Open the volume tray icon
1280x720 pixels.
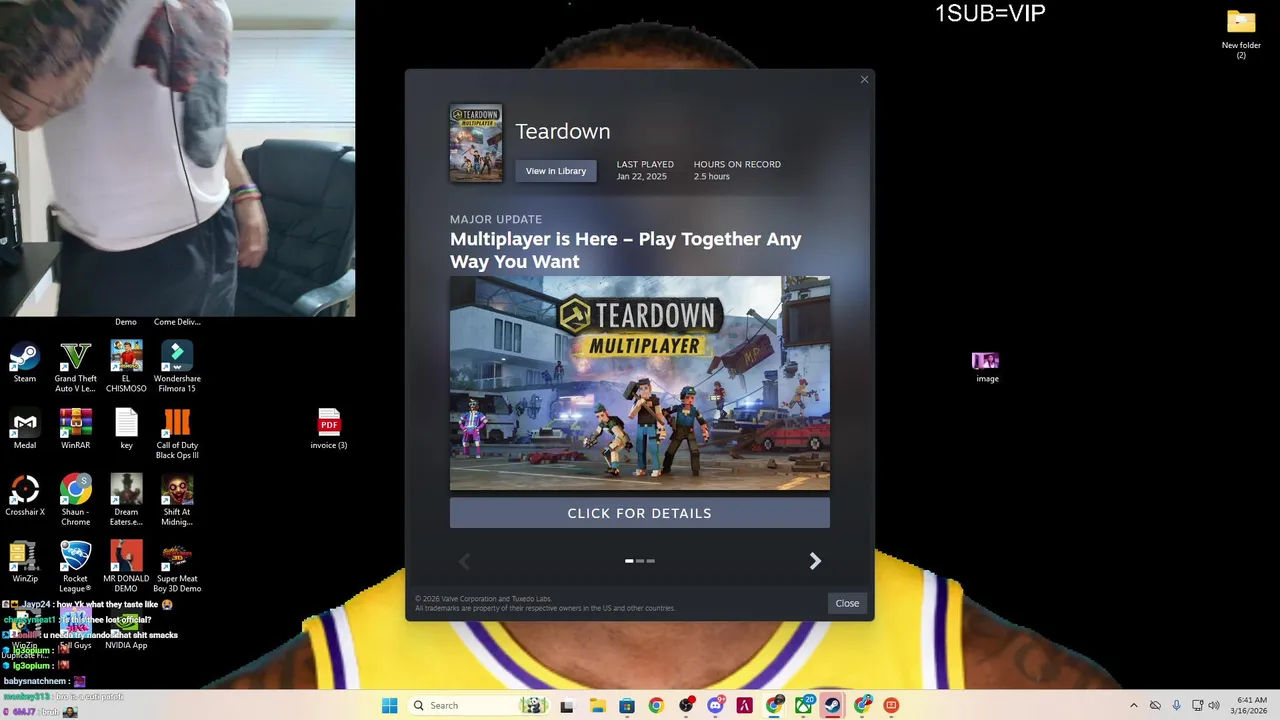(x=1214, y=705)
